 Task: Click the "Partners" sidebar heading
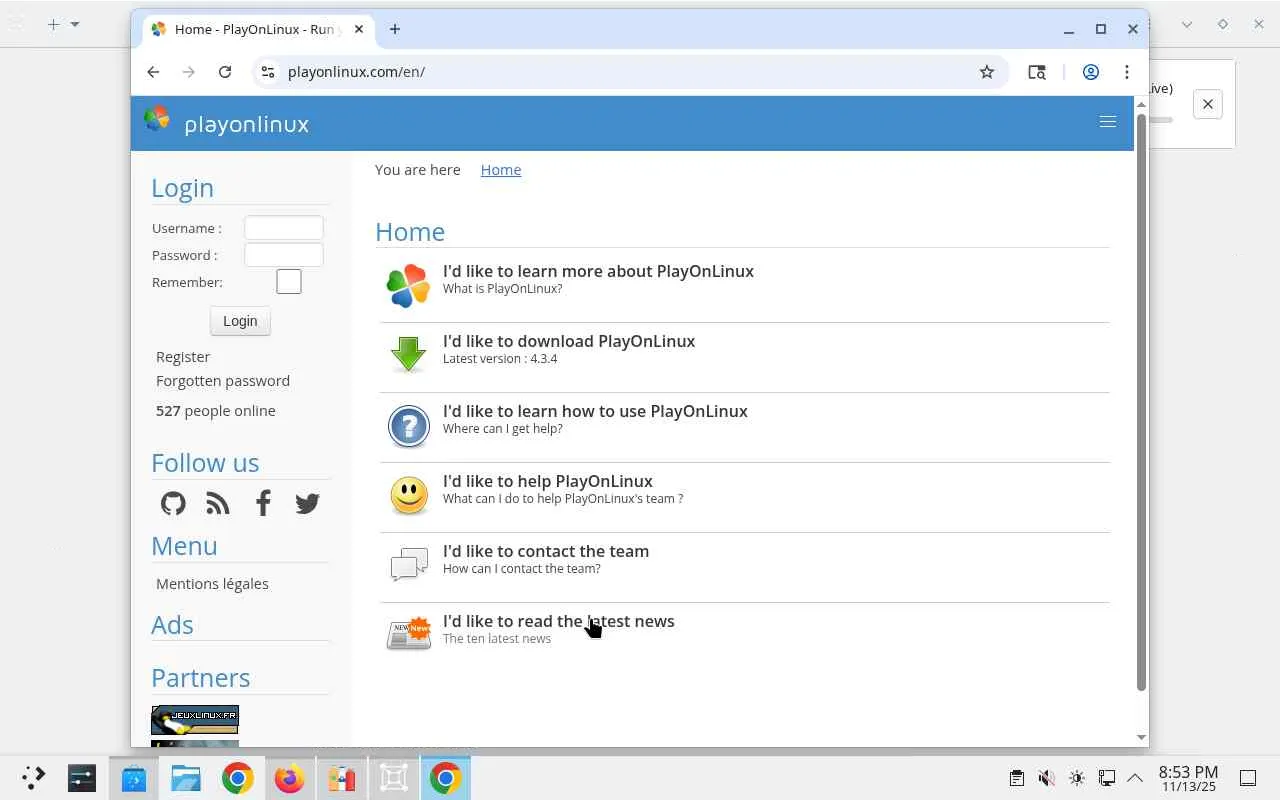coord(201,678)
